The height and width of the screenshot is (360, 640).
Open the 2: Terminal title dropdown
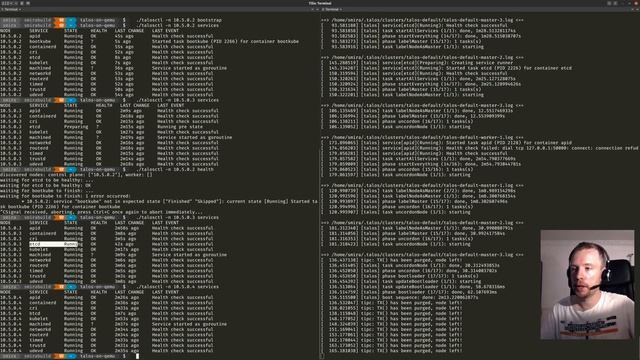(332, 9)
